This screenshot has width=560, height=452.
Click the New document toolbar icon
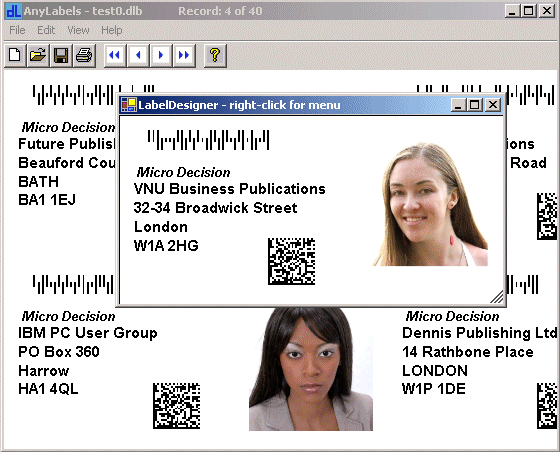[x=15, y=55]
